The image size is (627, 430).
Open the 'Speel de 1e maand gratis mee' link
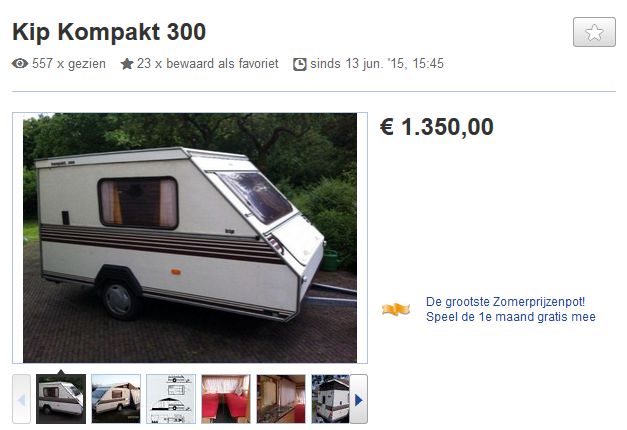pos(511,317)
